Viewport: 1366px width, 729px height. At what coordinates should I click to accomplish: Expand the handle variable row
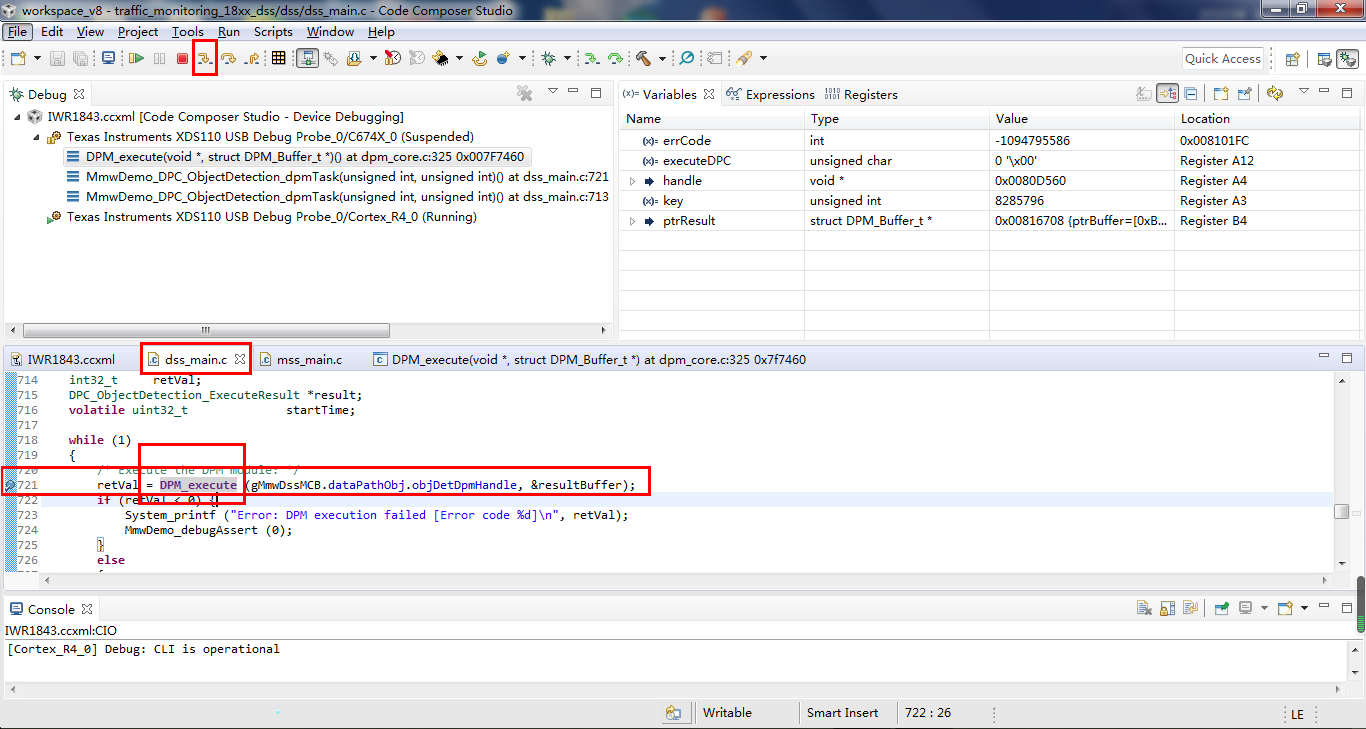(632, 181)
